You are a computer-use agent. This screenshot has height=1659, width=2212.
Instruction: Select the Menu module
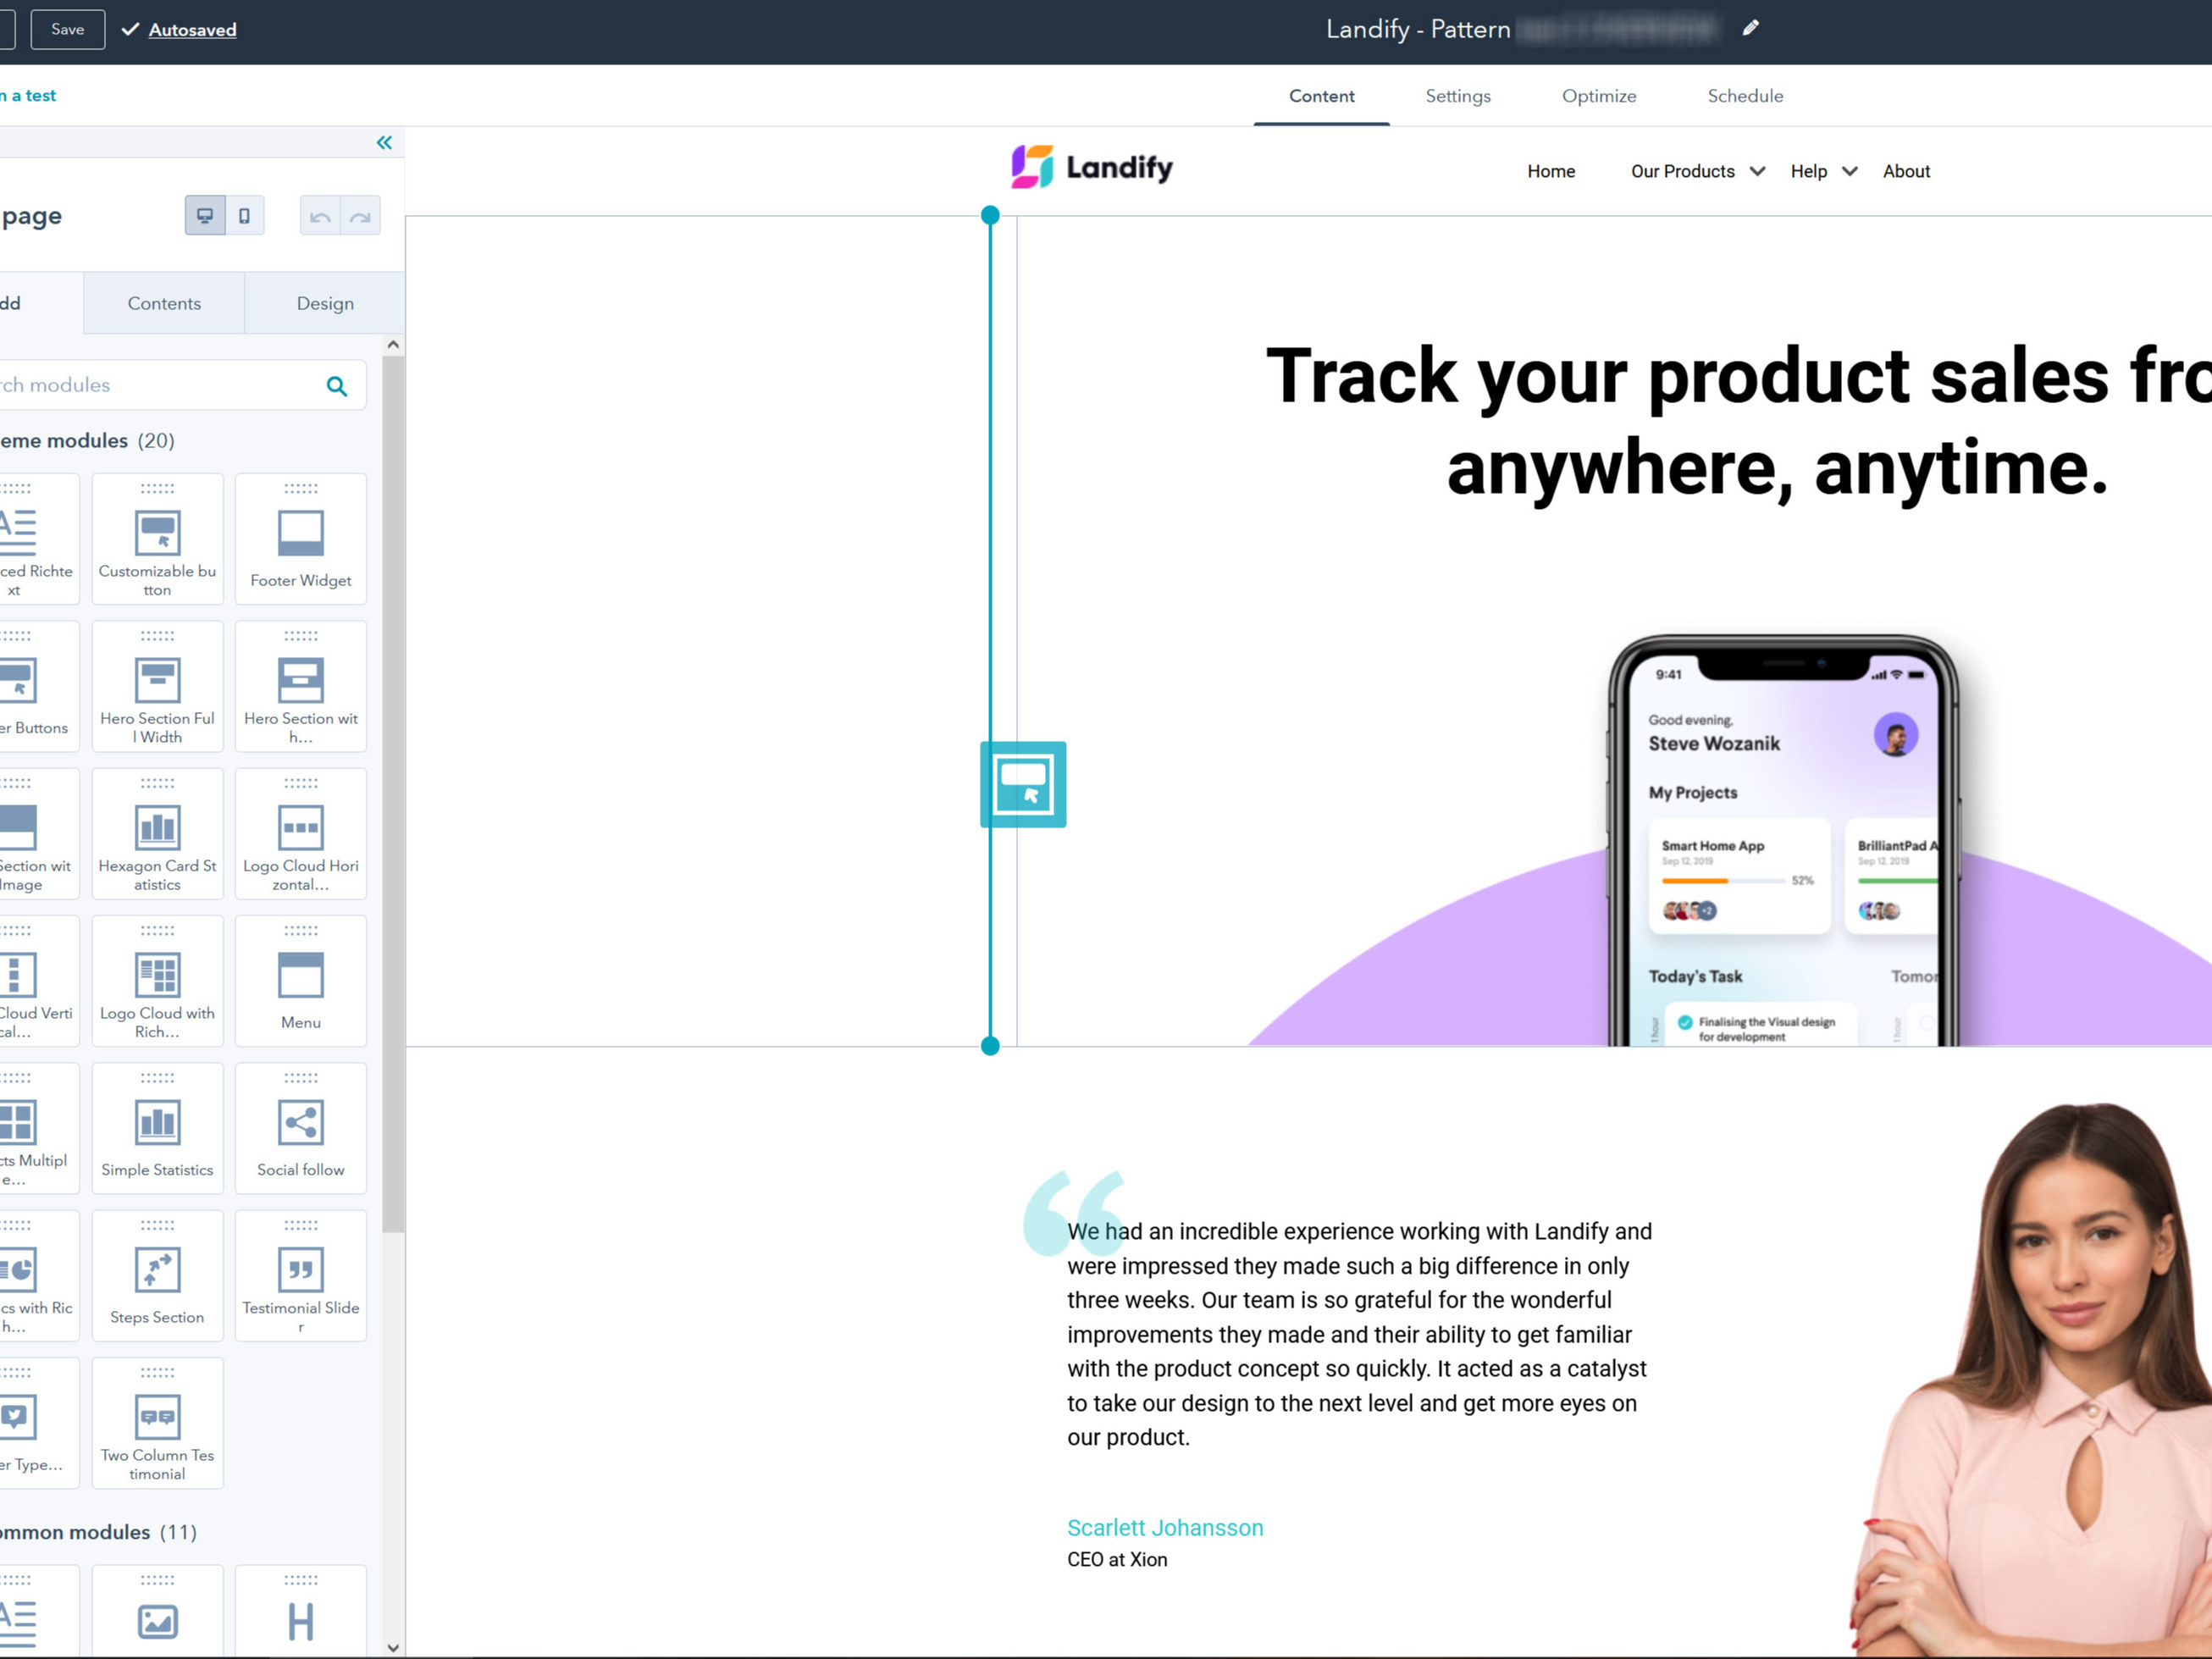tap(301, 981)
